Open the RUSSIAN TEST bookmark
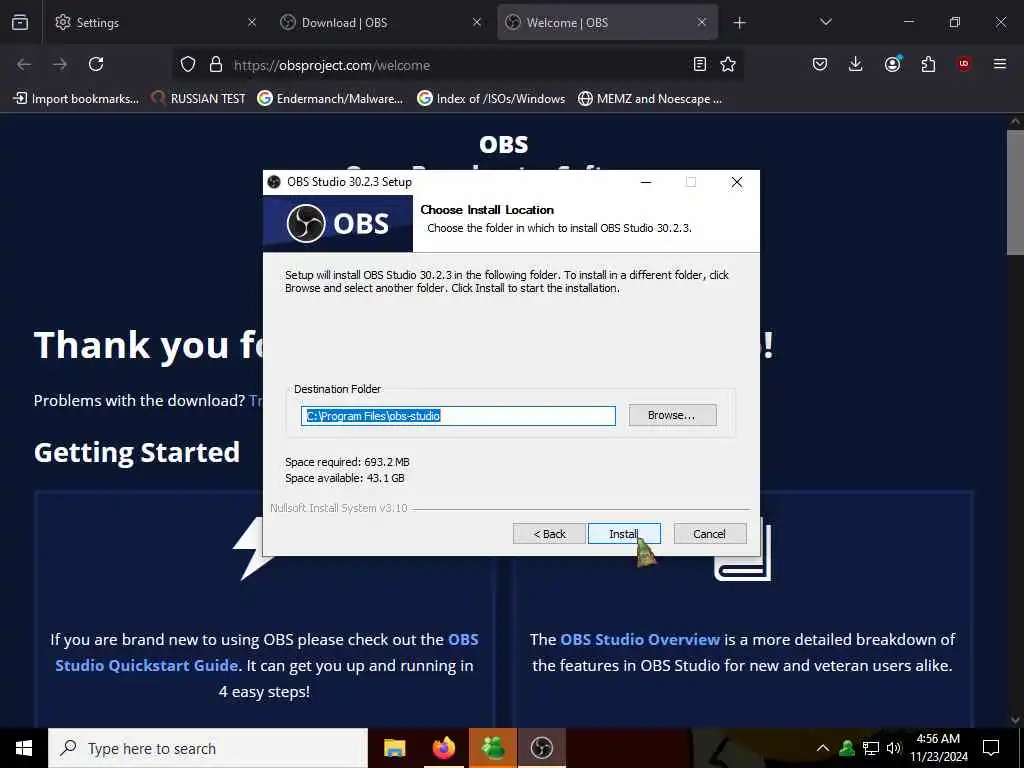The height and width of the screenshot is (768, 1024). [199, 99]
